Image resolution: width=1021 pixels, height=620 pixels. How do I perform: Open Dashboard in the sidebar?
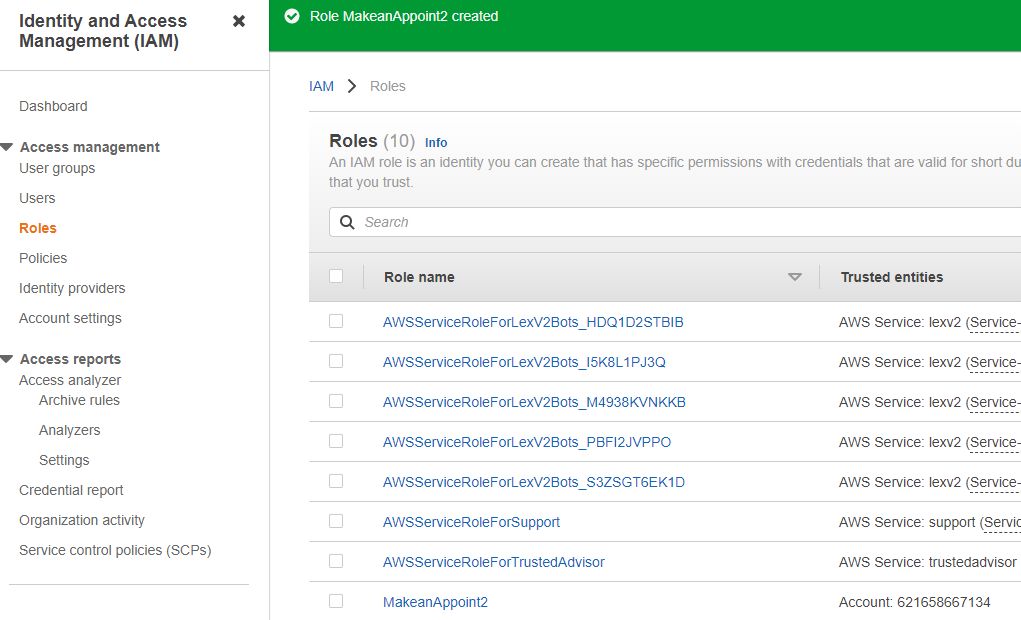point(53,106)
